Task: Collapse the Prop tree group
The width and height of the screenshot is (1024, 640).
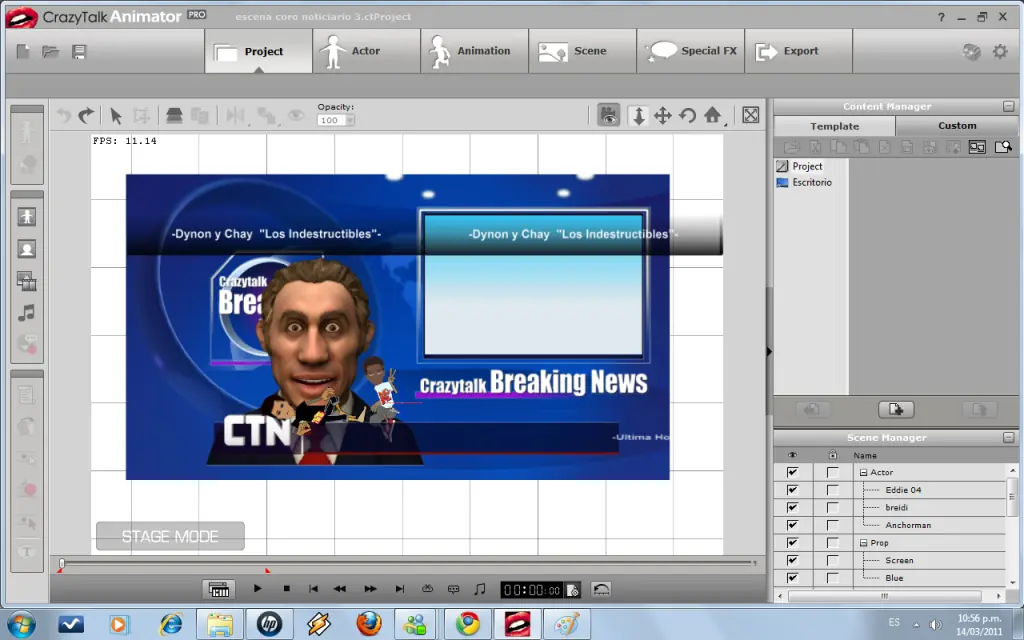Action: (863, 543)
